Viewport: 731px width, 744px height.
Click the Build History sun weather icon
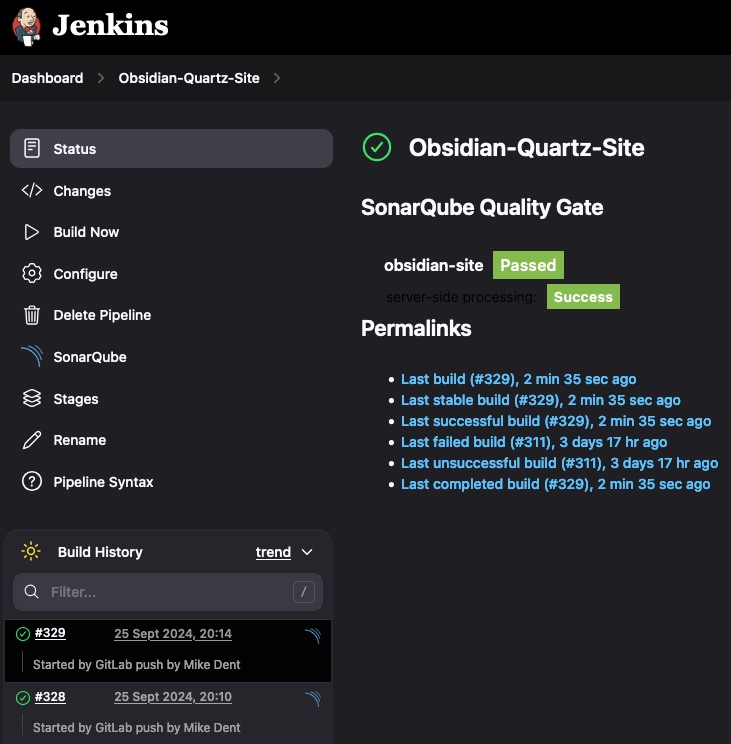(31, 551)
